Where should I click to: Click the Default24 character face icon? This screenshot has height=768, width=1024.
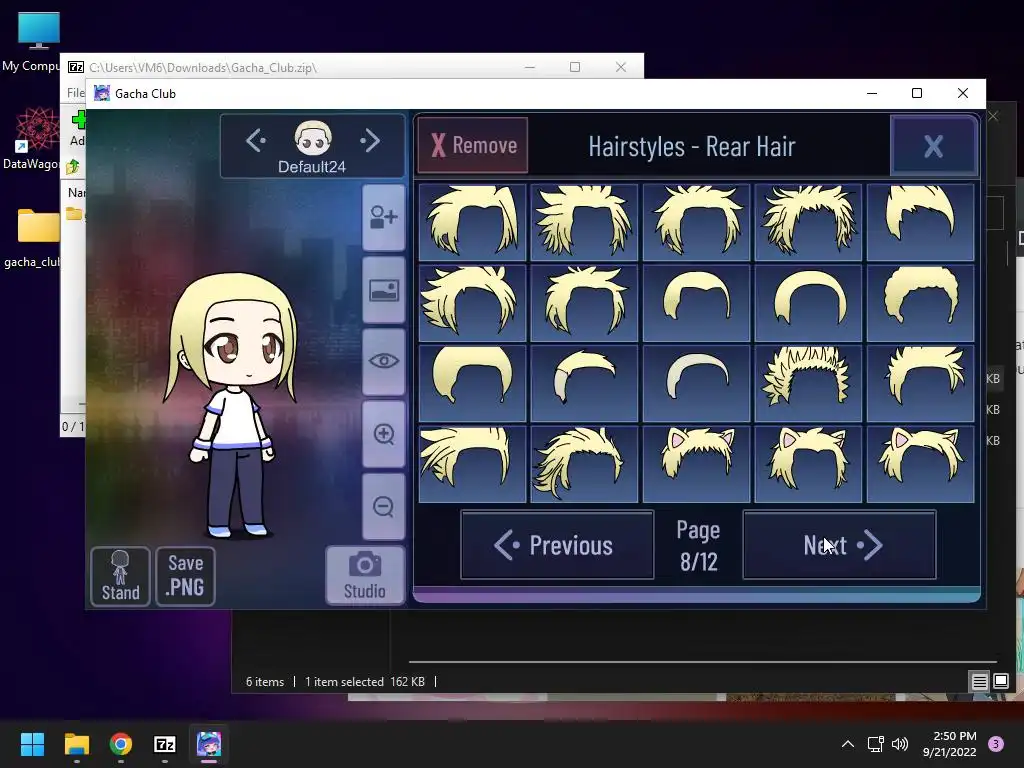313,138
